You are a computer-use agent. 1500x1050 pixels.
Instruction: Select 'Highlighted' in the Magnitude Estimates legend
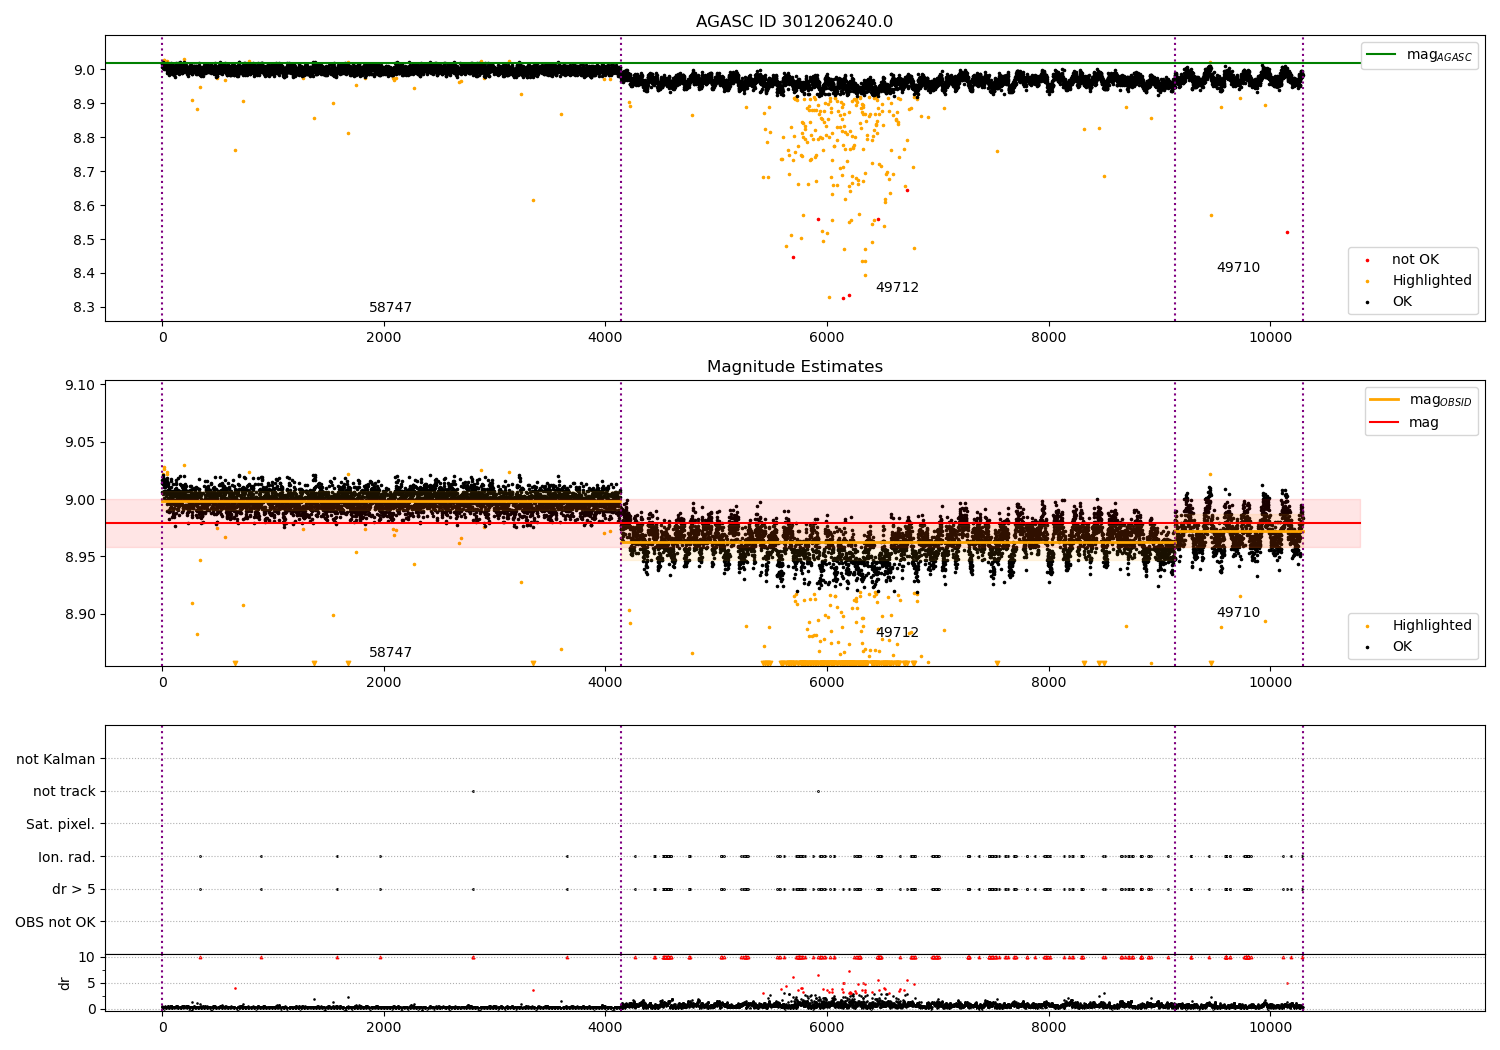tap(1432, 626)
